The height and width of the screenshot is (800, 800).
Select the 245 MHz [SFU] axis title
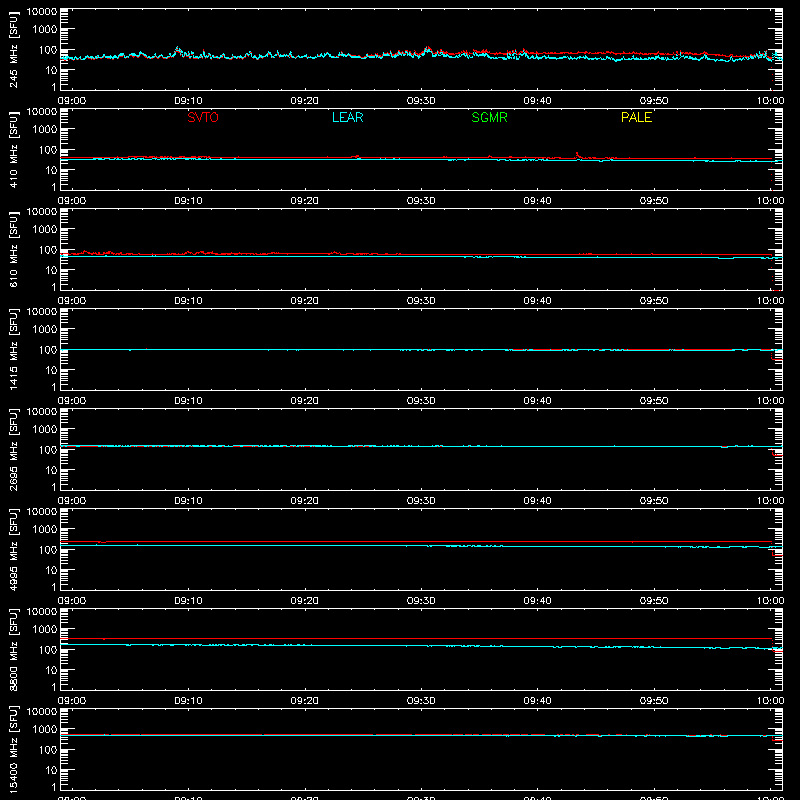pyautogui.click(x=13, y=49)
